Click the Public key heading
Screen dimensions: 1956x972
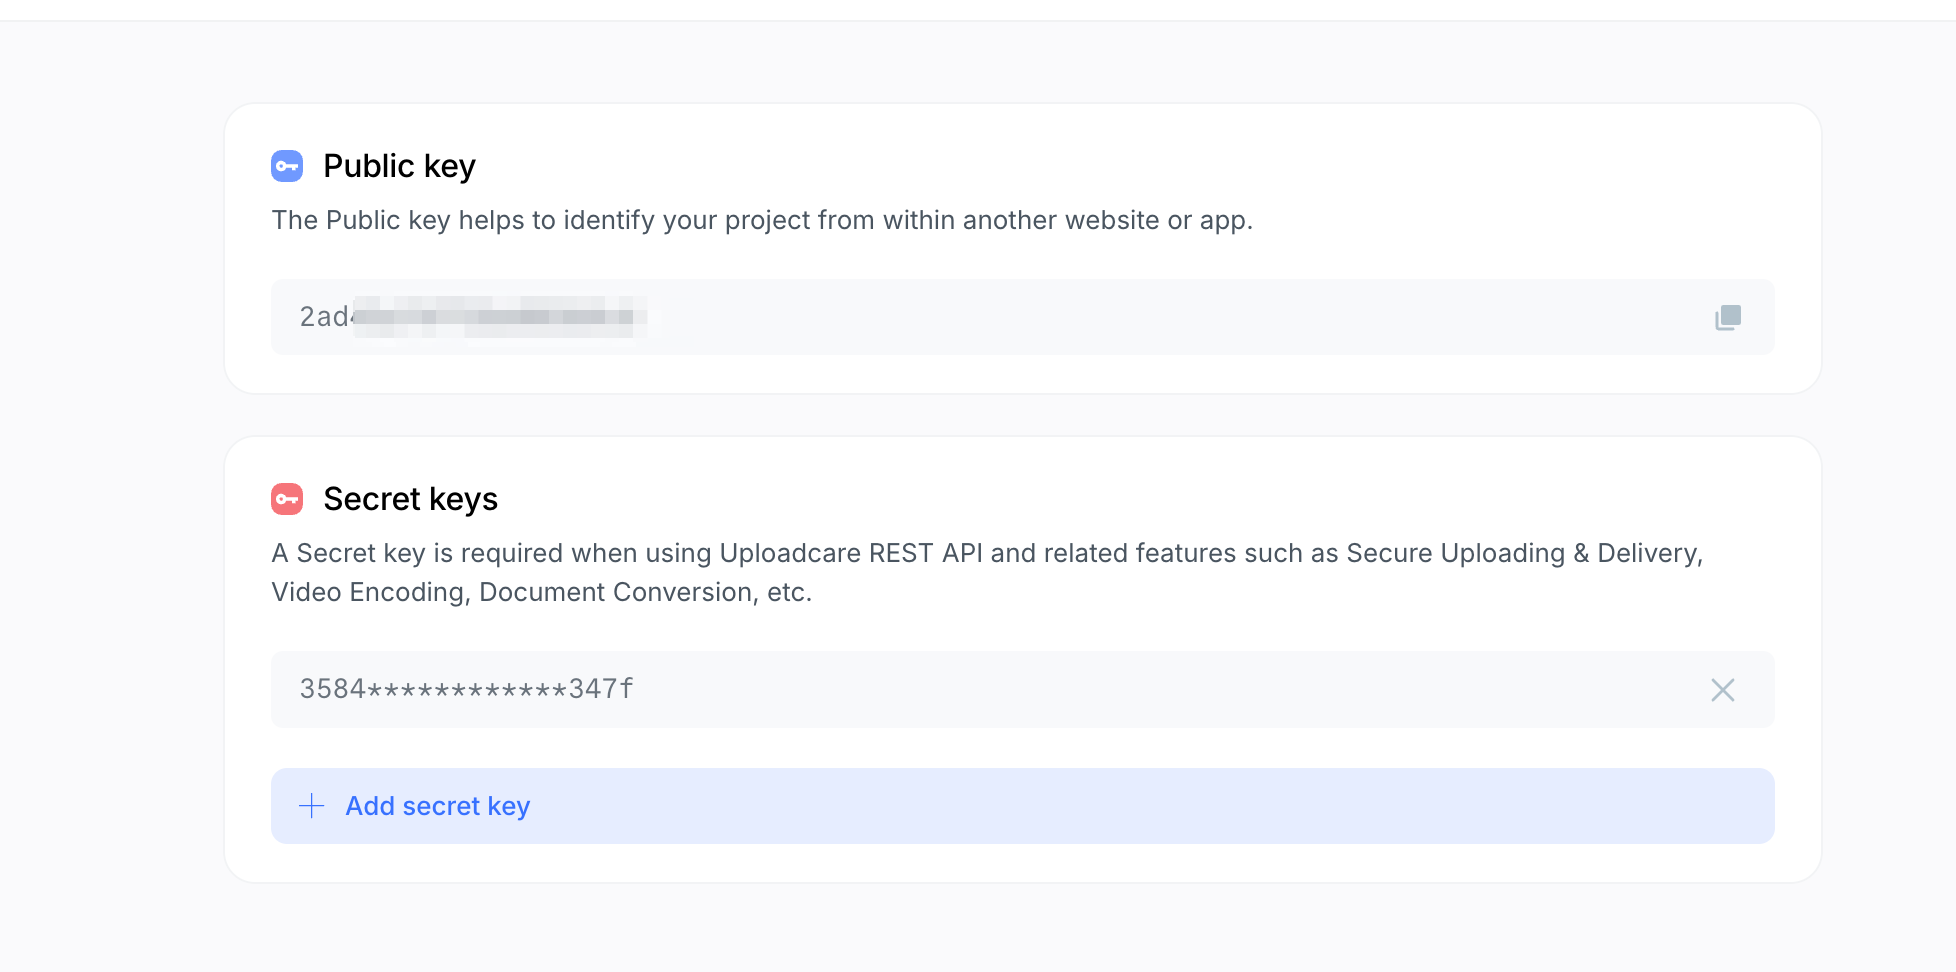click(399, 166)
